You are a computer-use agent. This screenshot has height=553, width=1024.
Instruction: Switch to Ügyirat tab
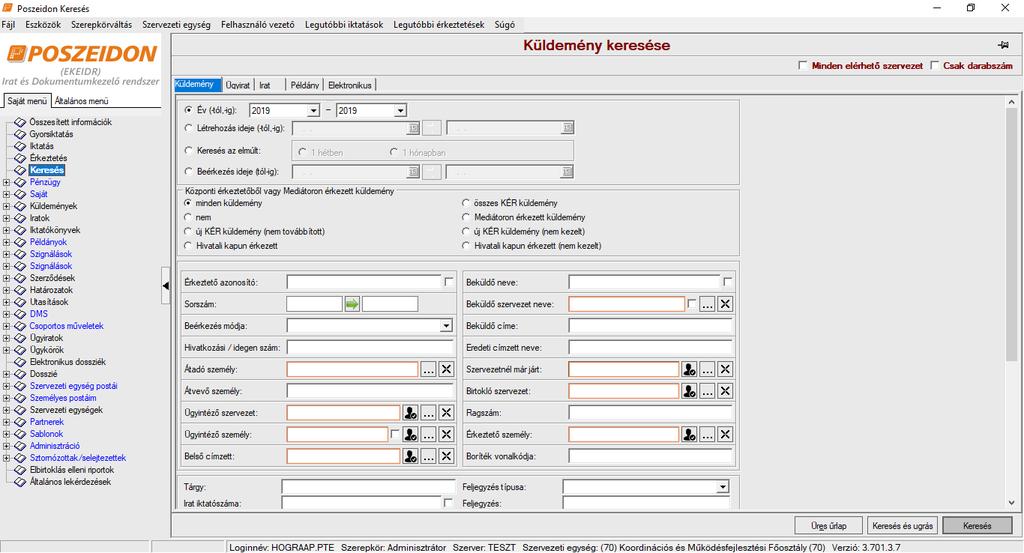(x=238, y=86)
